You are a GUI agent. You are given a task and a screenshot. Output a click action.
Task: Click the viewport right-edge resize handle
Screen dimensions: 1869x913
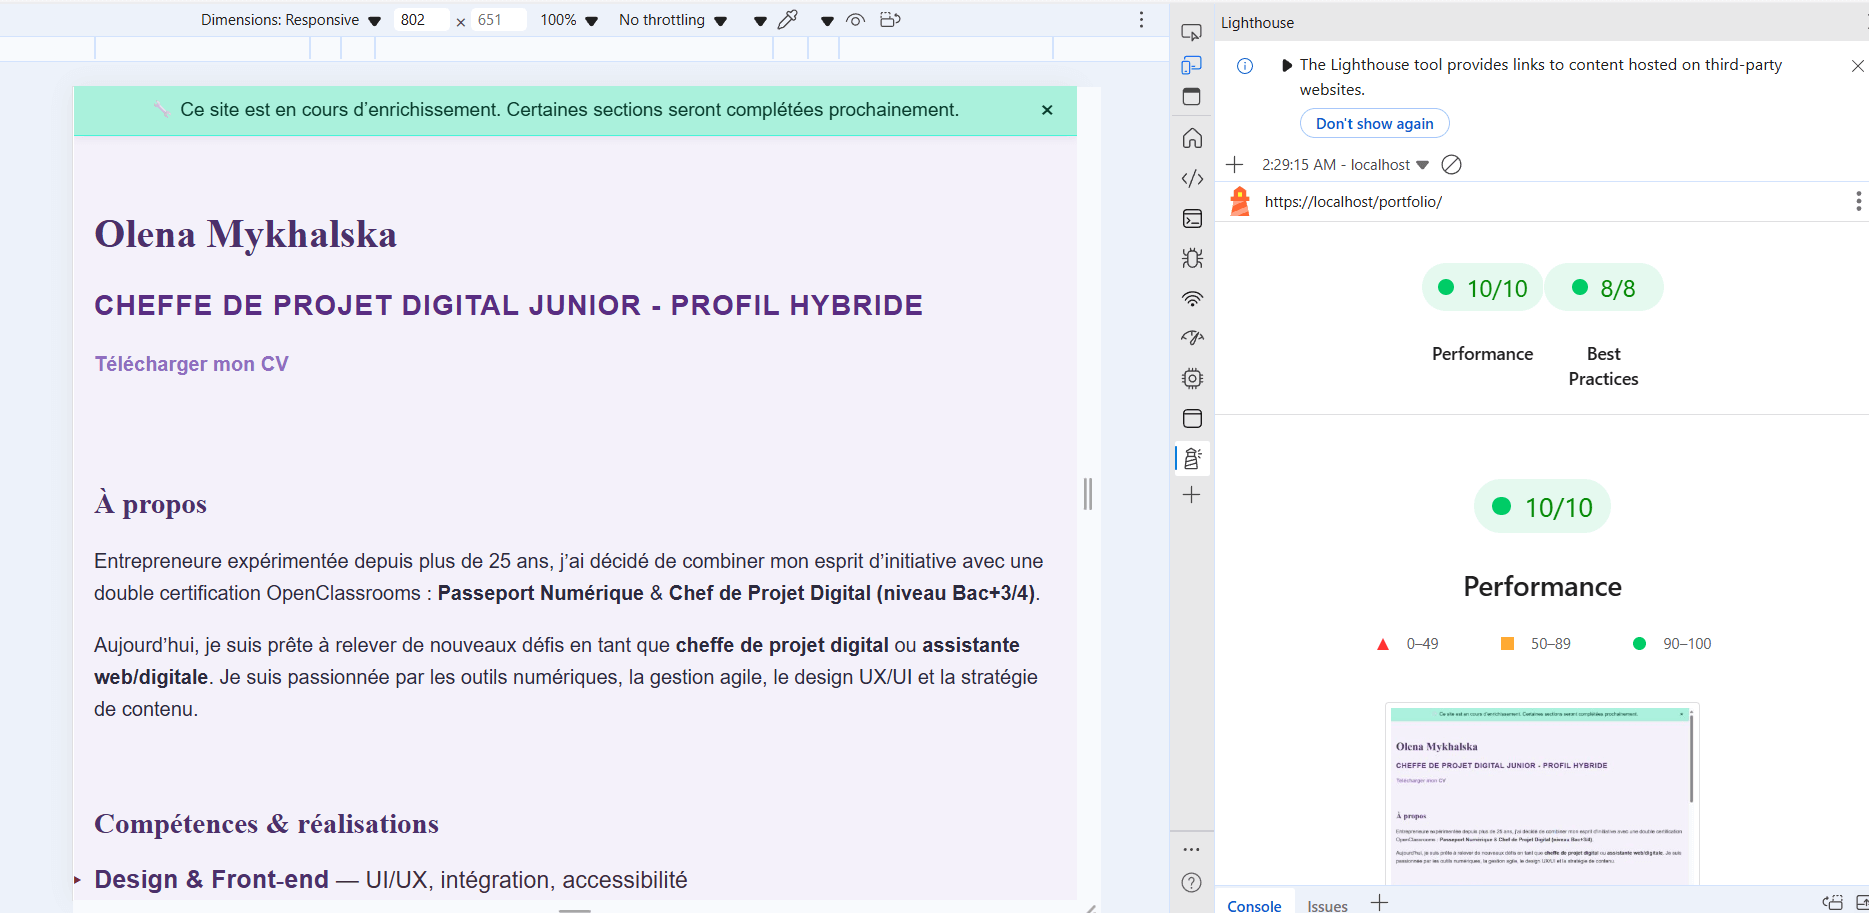point(1088,494)
